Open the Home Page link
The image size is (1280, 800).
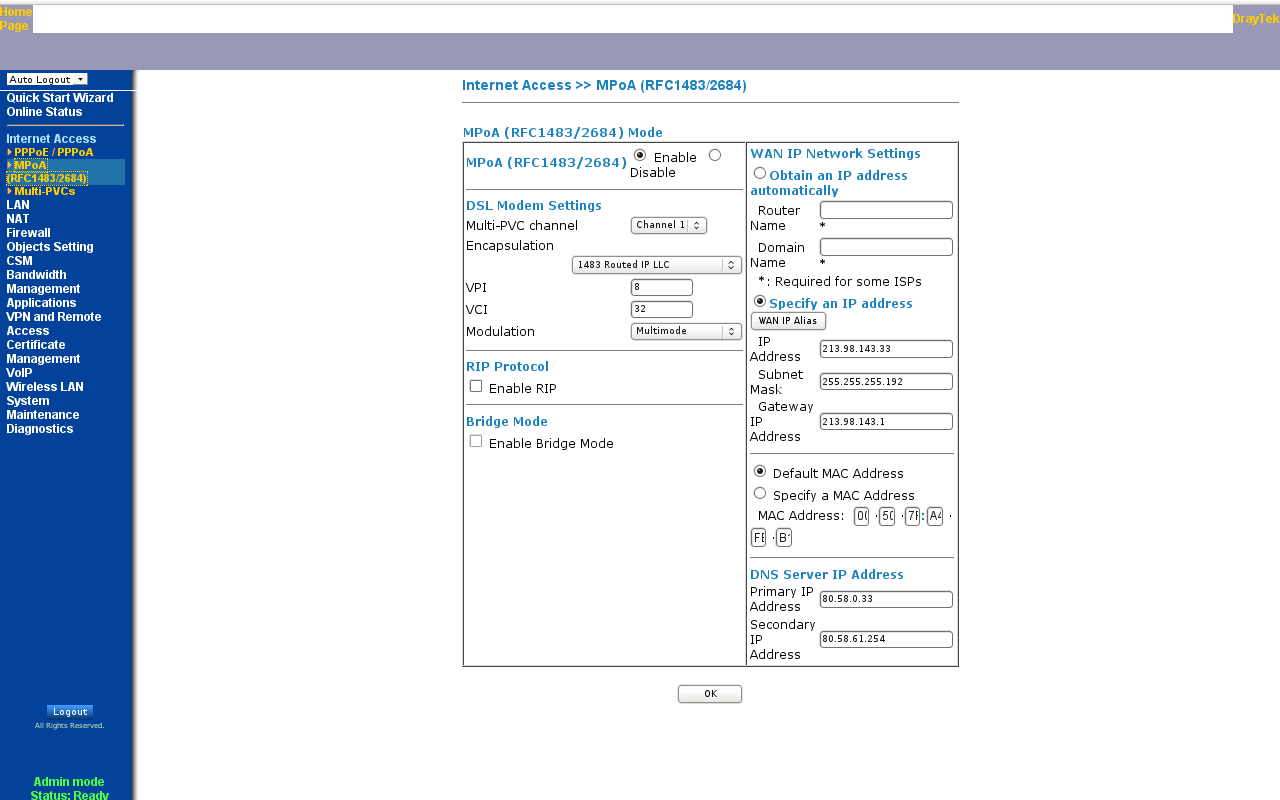(16, 19)
